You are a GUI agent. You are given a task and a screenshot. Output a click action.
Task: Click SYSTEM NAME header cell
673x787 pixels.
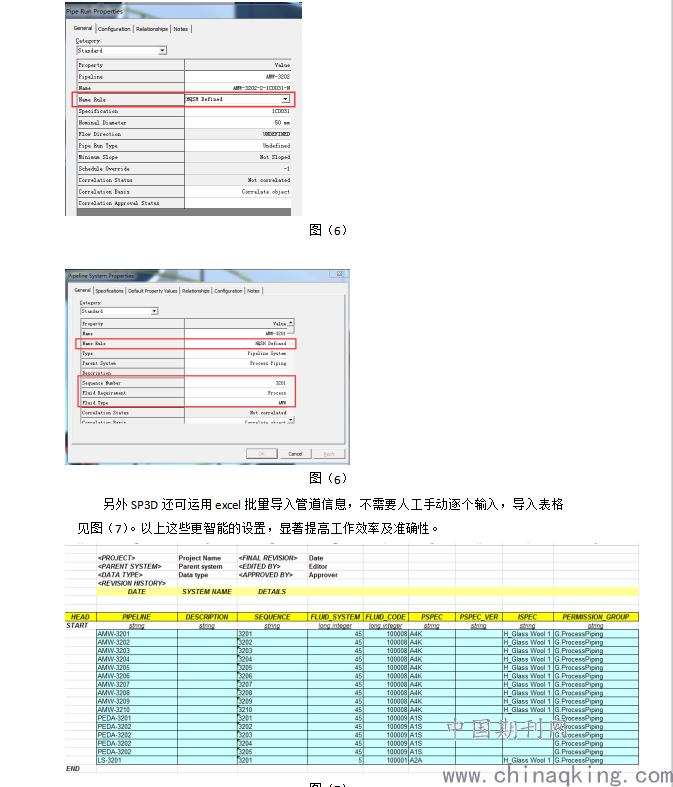pyautogui.click(x=207, y=592)
